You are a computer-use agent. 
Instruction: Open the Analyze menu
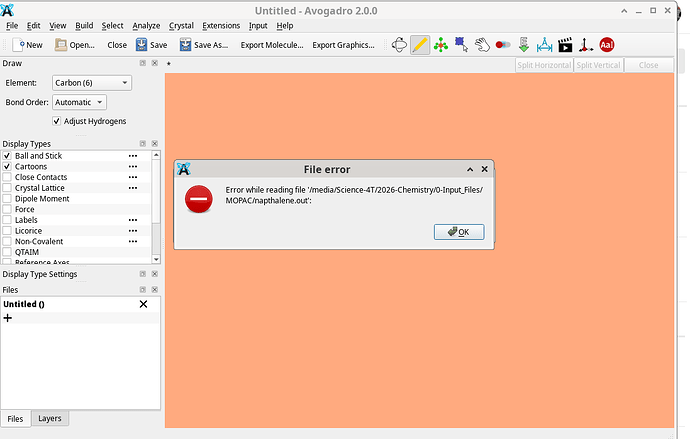point(146,26)
